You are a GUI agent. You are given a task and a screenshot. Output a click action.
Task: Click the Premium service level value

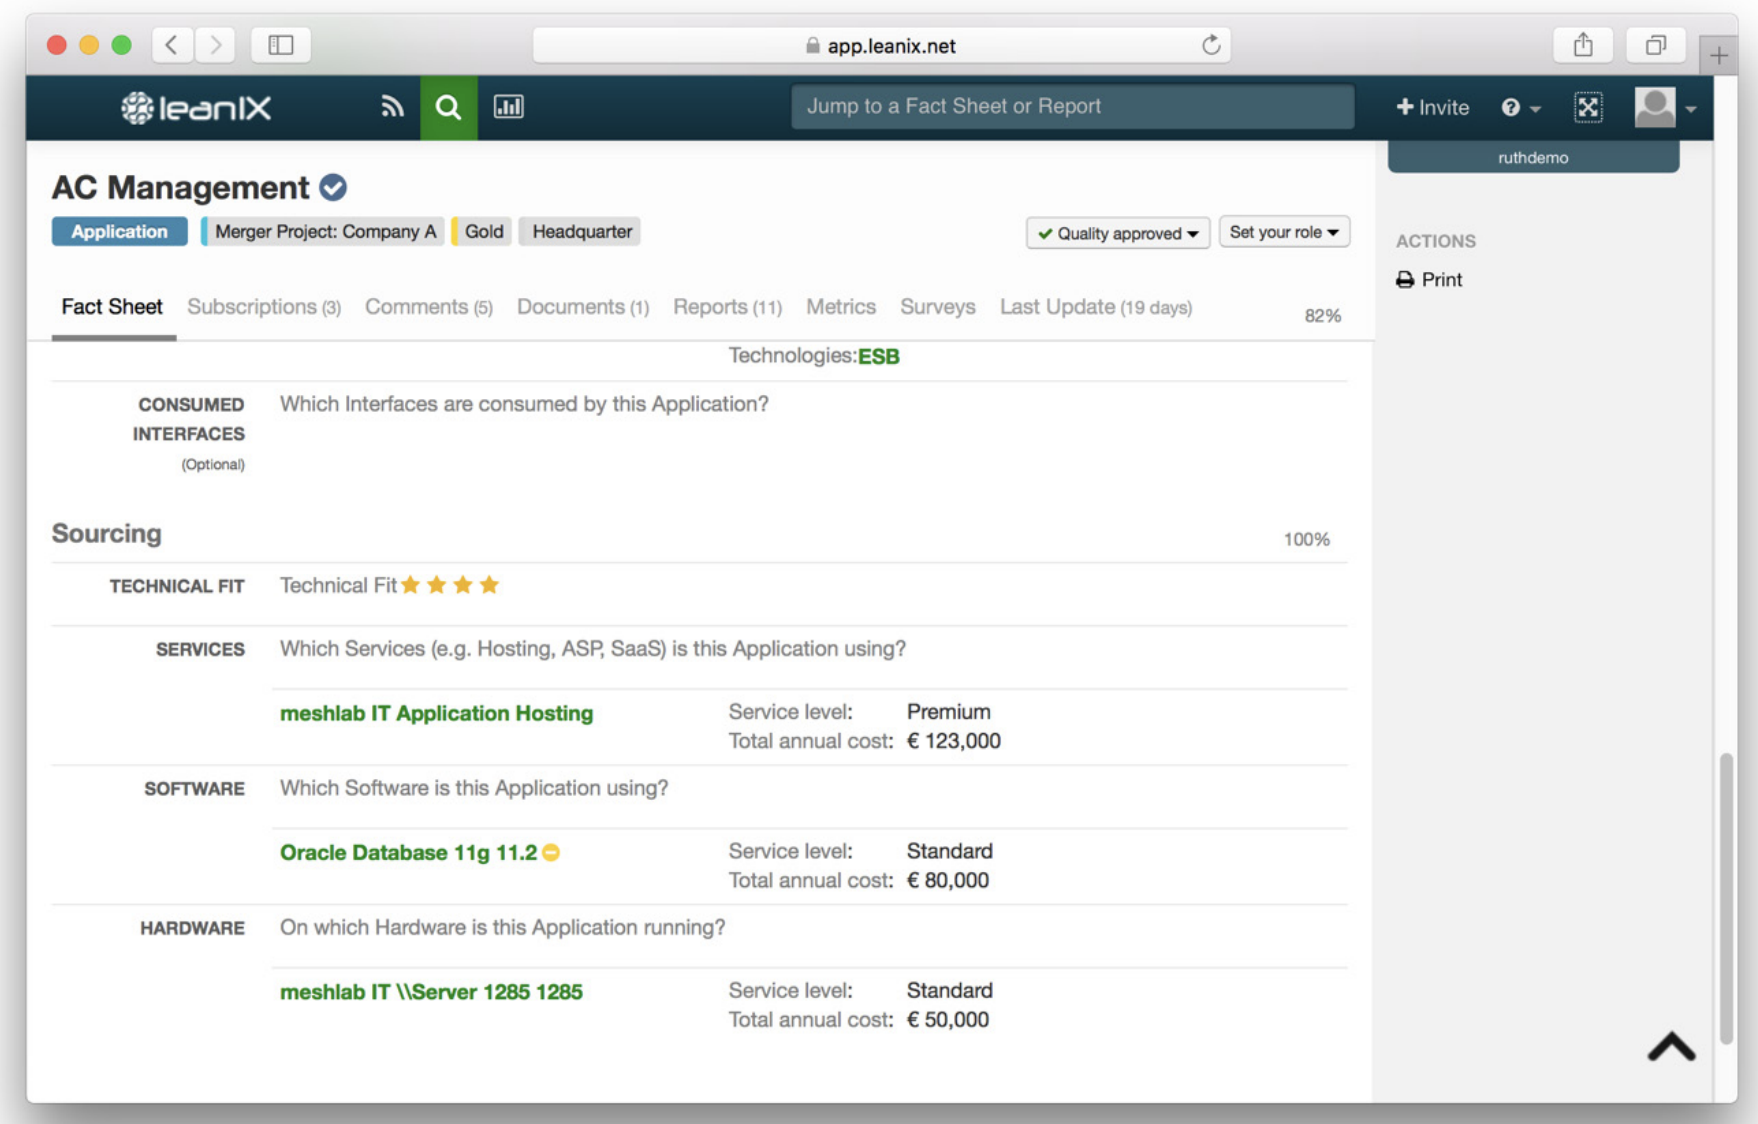[x=948, y=712]
